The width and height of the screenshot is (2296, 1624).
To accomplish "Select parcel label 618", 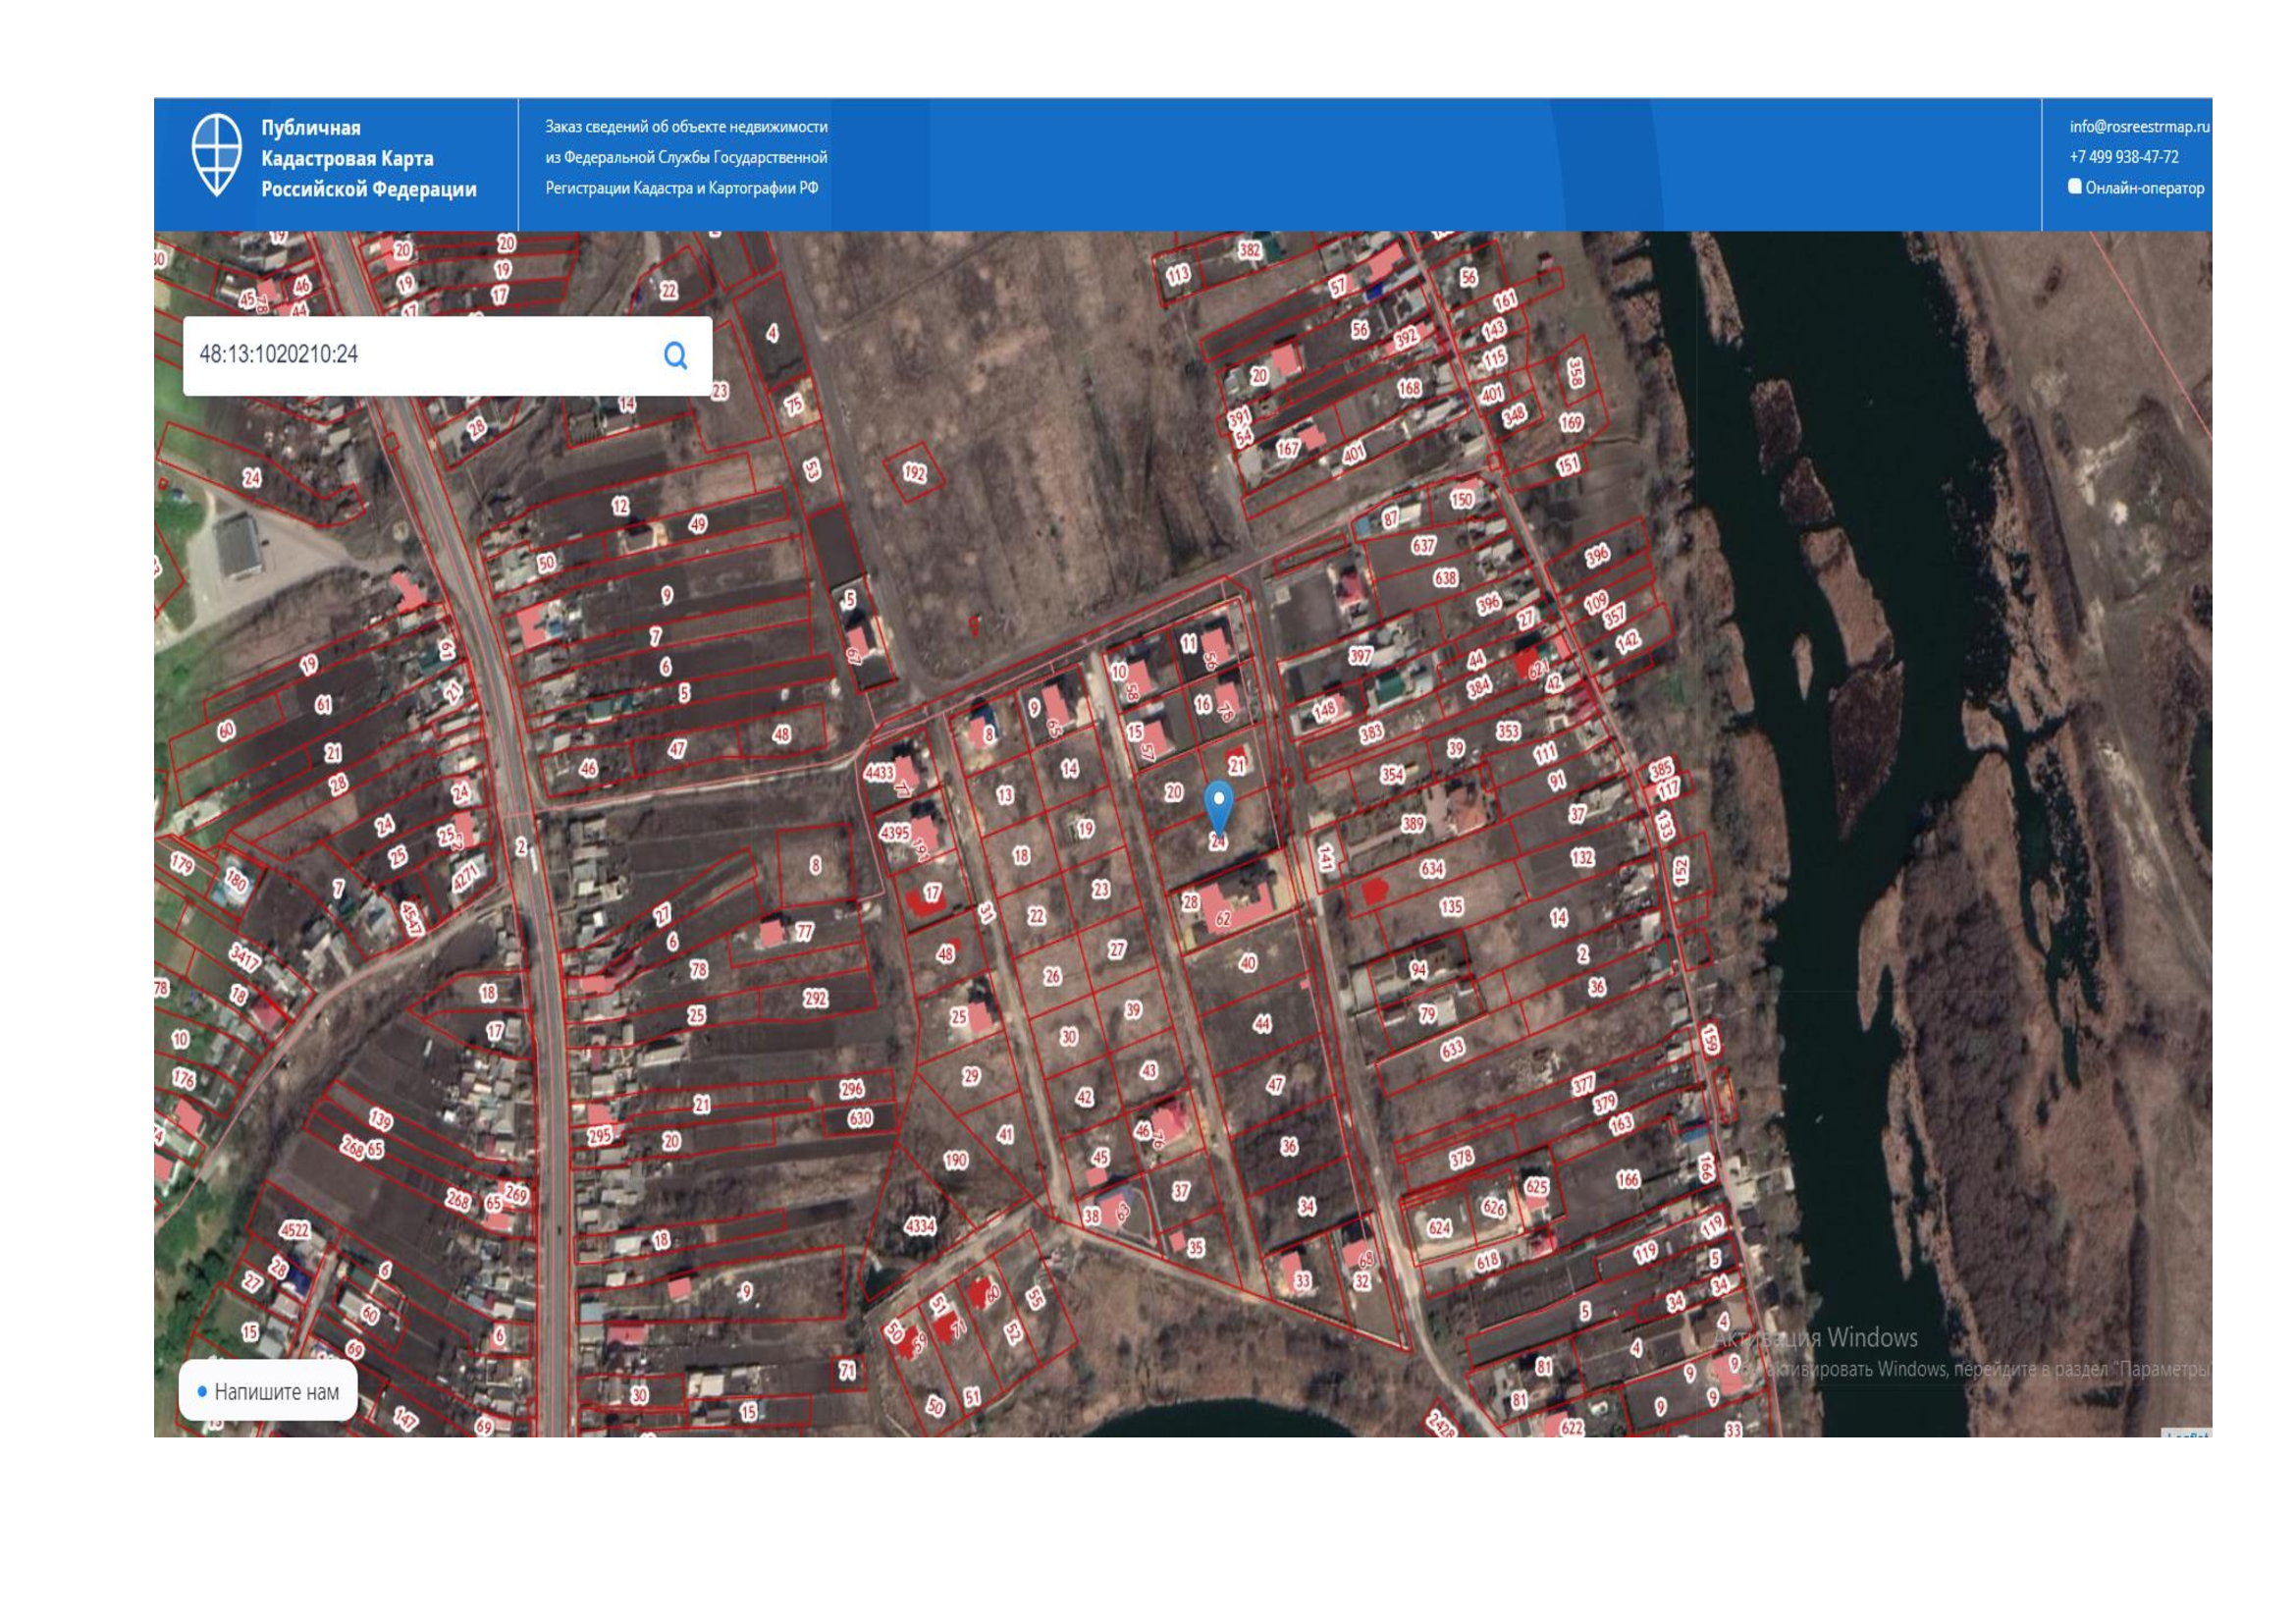I will pos(1487,1260).
